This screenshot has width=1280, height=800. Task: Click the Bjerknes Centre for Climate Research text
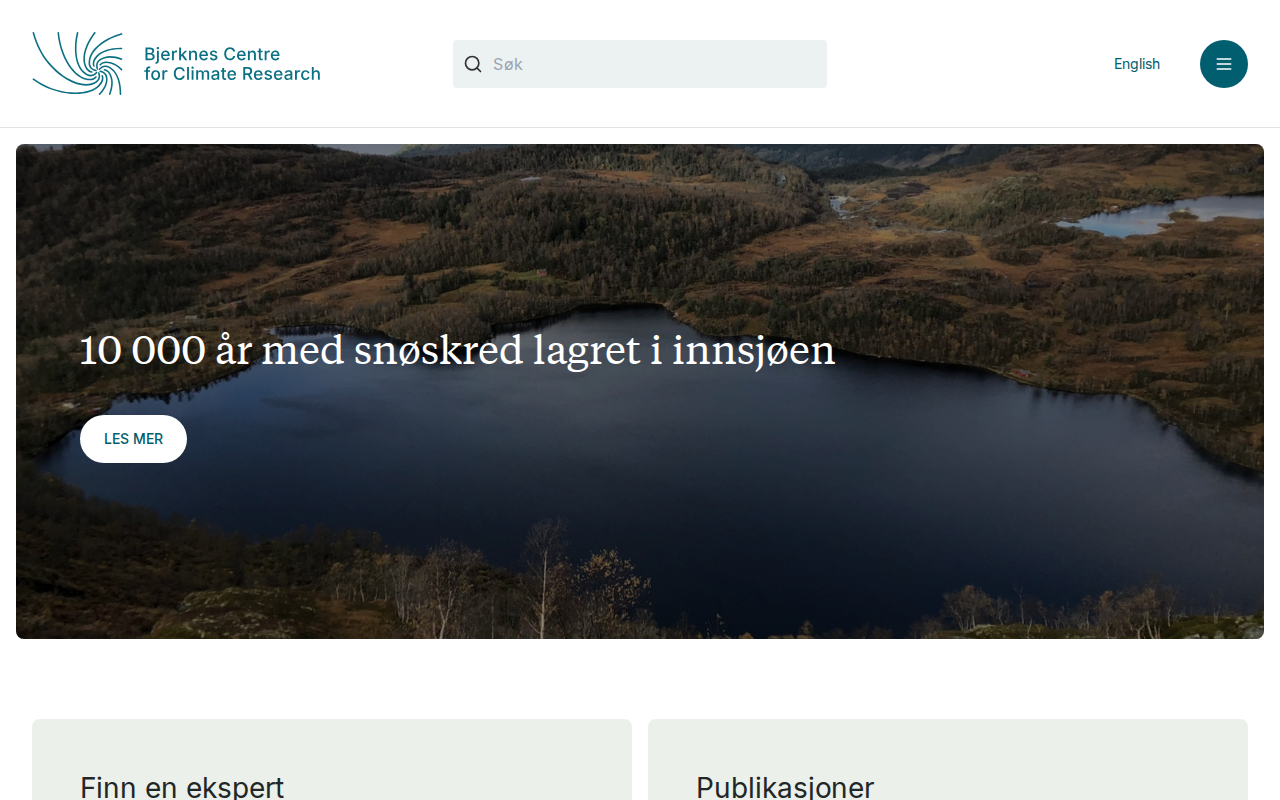tap(232, 64)
